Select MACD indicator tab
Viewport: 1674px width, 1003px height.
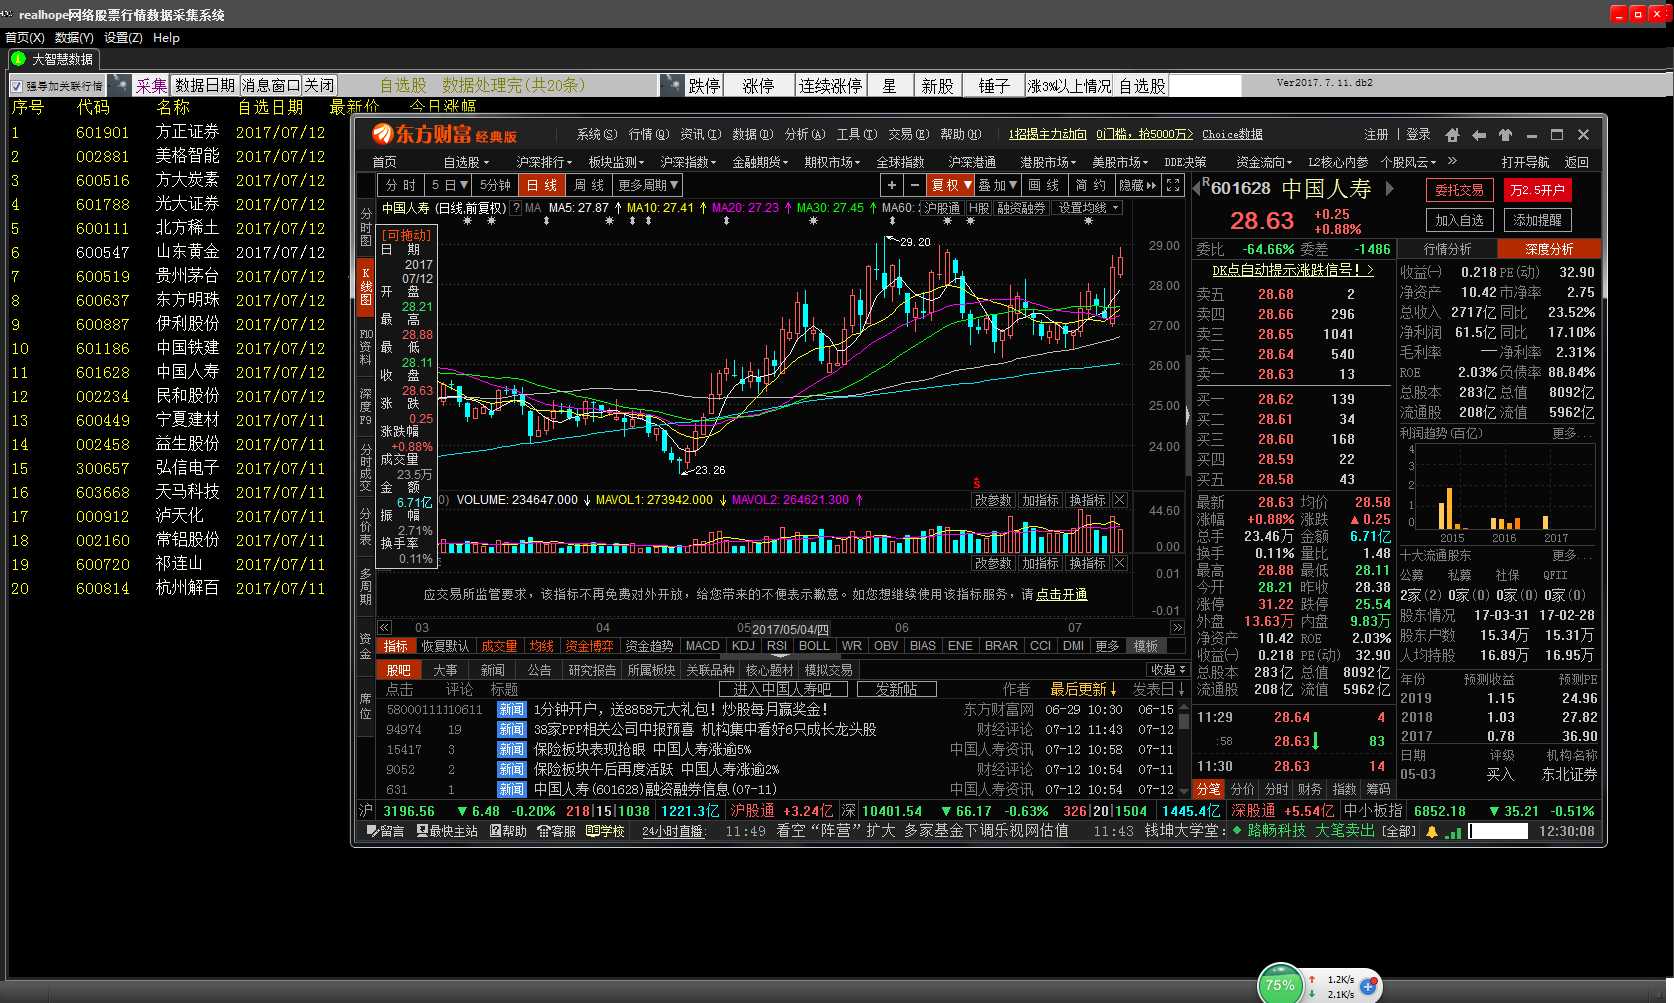click(x=702, y=646)
